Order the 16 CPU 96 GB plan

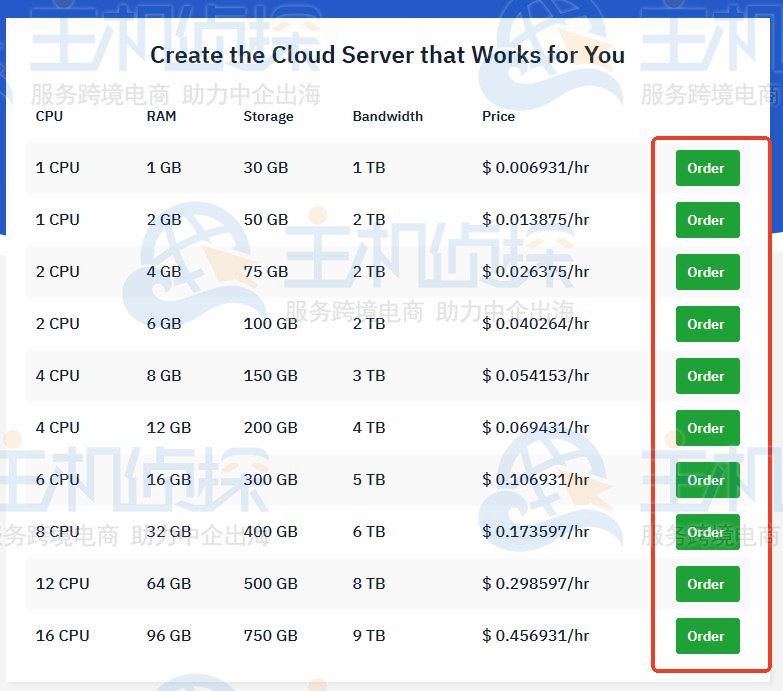click(x=707, y=636)
